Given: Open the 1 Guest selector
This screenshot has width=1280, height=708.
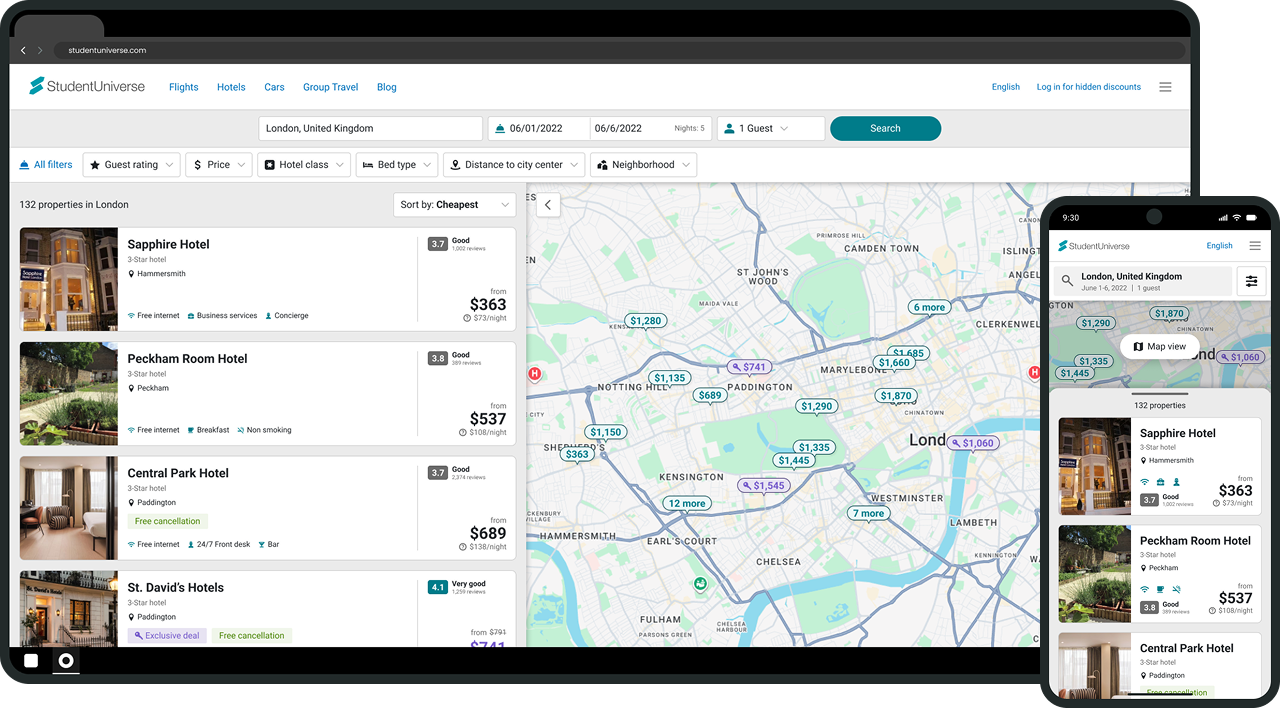Looking at the screenshot, I should pos(771,129).
